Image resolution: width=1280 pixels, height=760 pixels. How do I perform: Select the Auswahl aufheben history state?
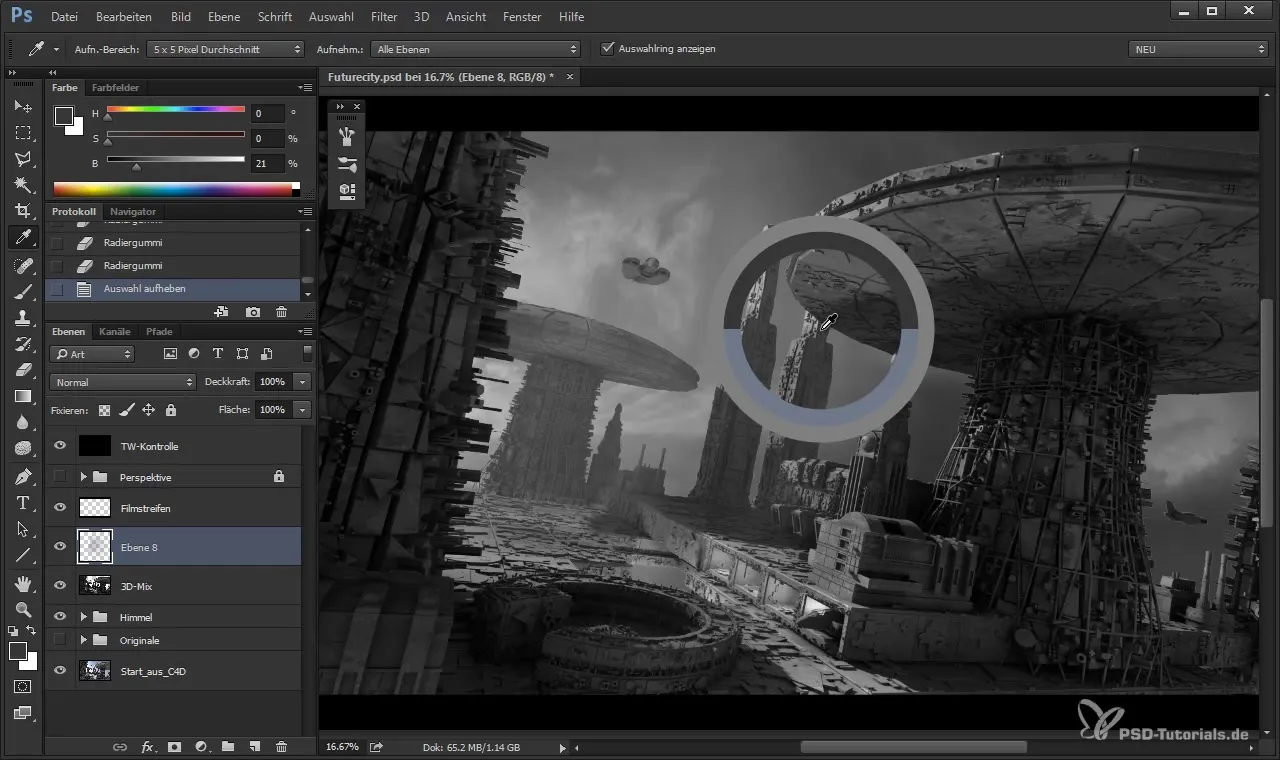173,289
